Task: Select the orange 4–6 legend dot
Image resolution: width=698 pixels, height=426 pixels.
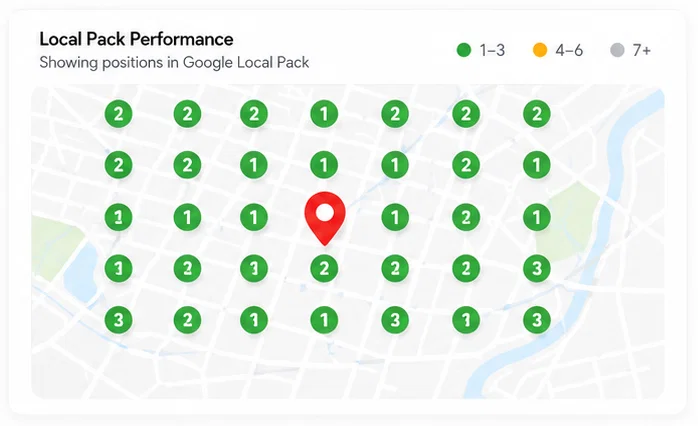Action: click(x=540, y=50)
